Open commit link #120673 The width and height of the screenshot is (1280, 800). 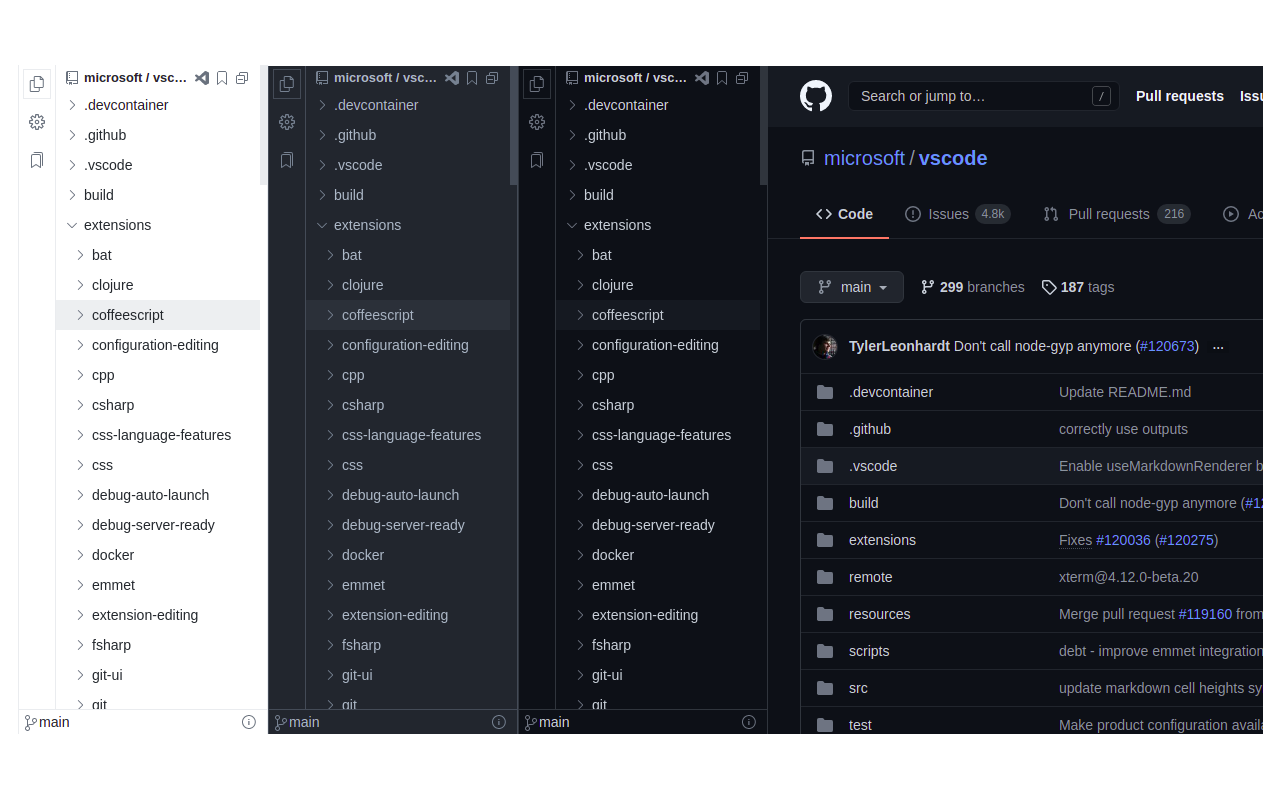pyautogui.click(x=1167, y=347)
